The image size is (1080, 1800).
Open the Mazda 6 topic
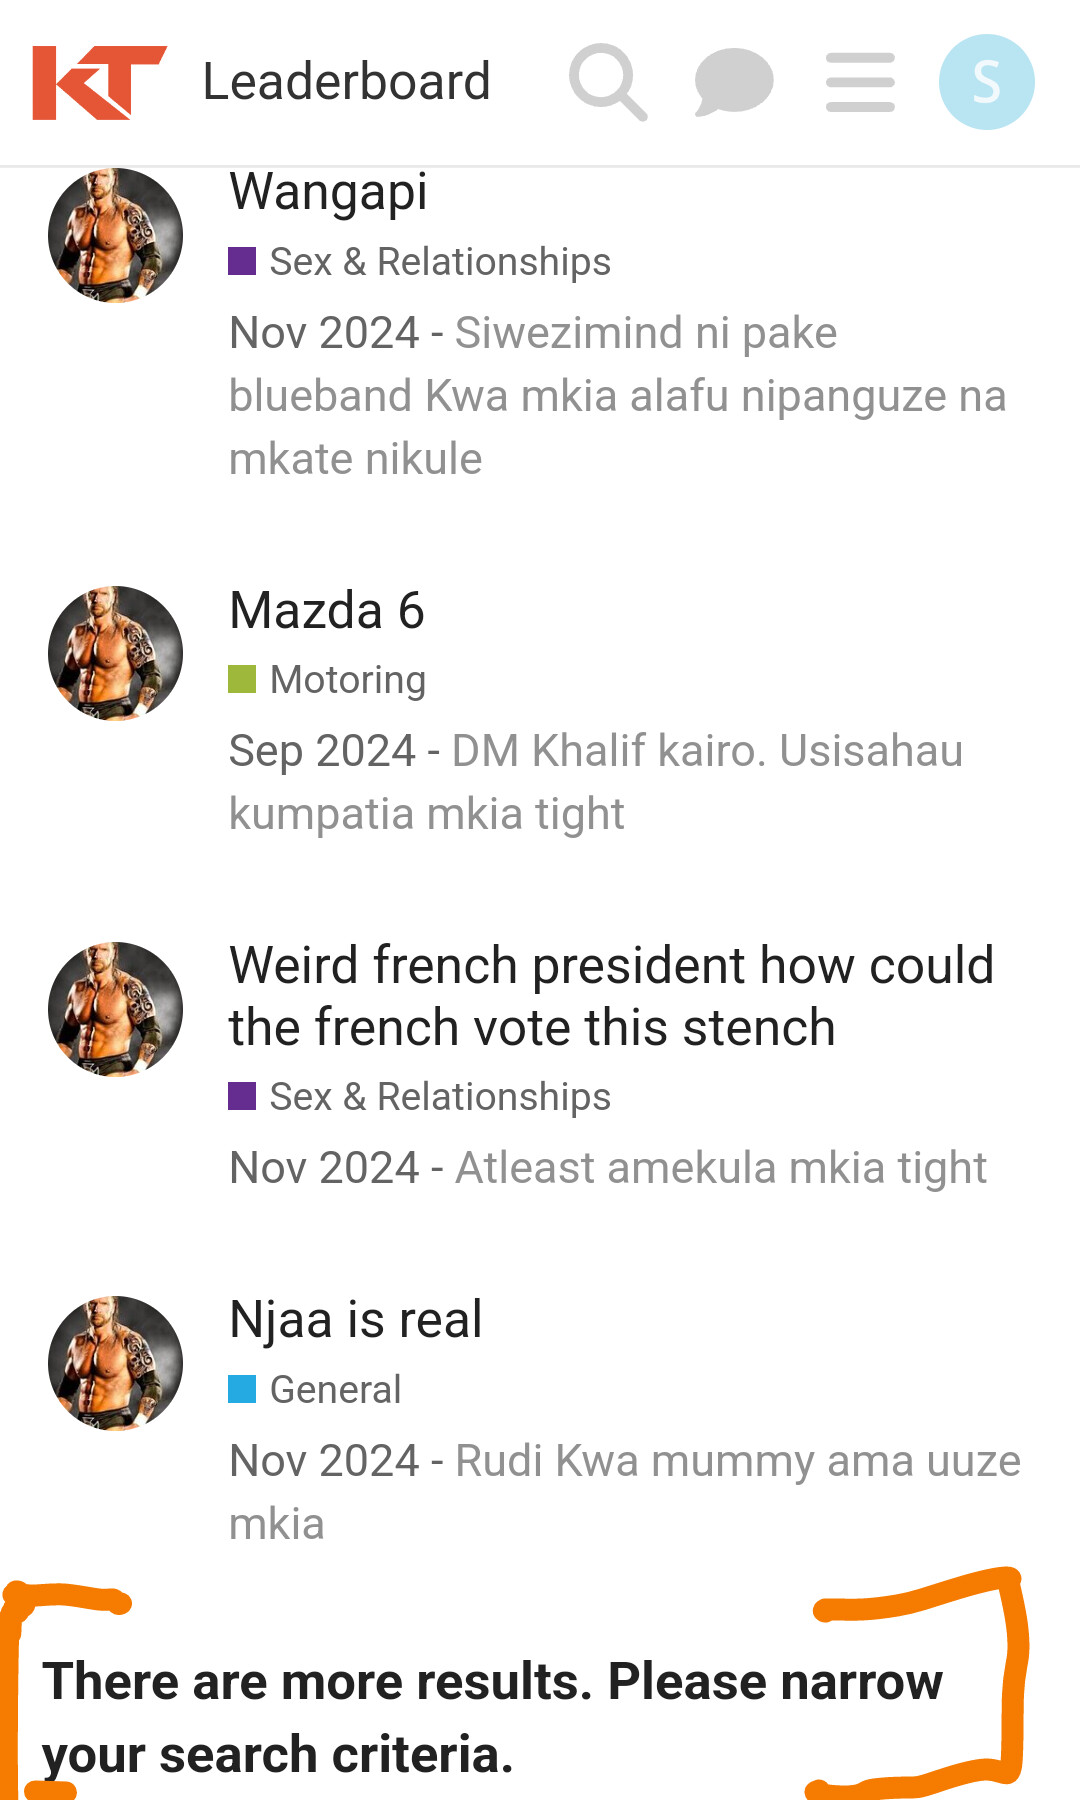(x=327, y=611)
